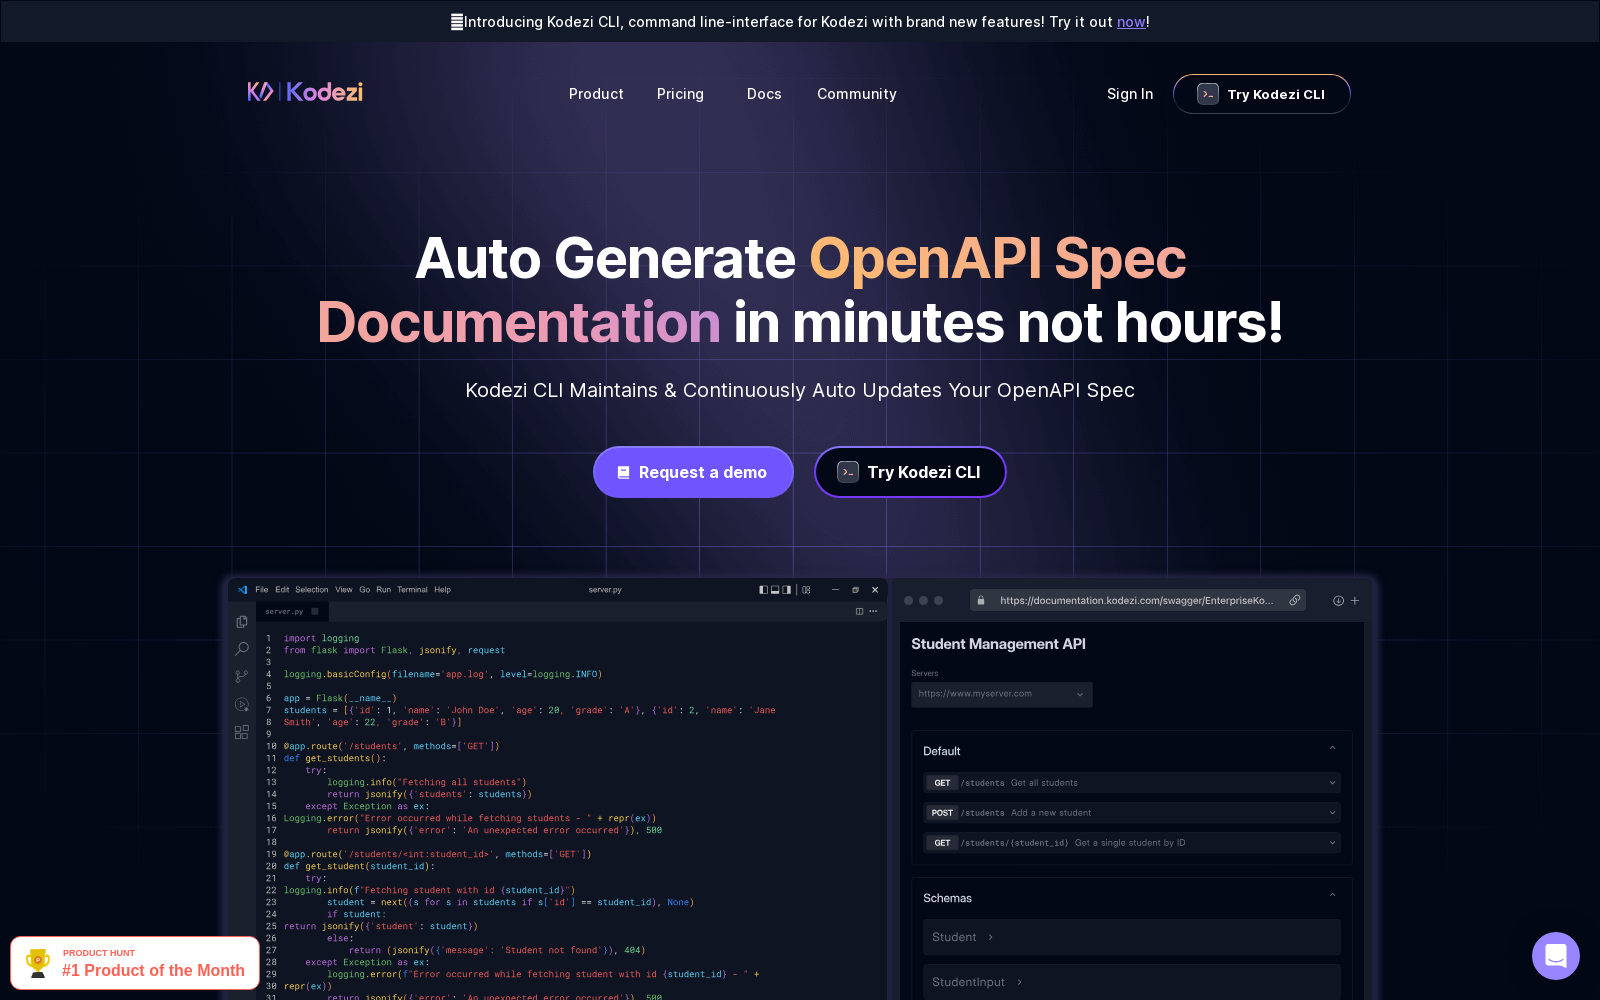
Task: Click the server.py title in the VS Code title bar
Action: 605,590
